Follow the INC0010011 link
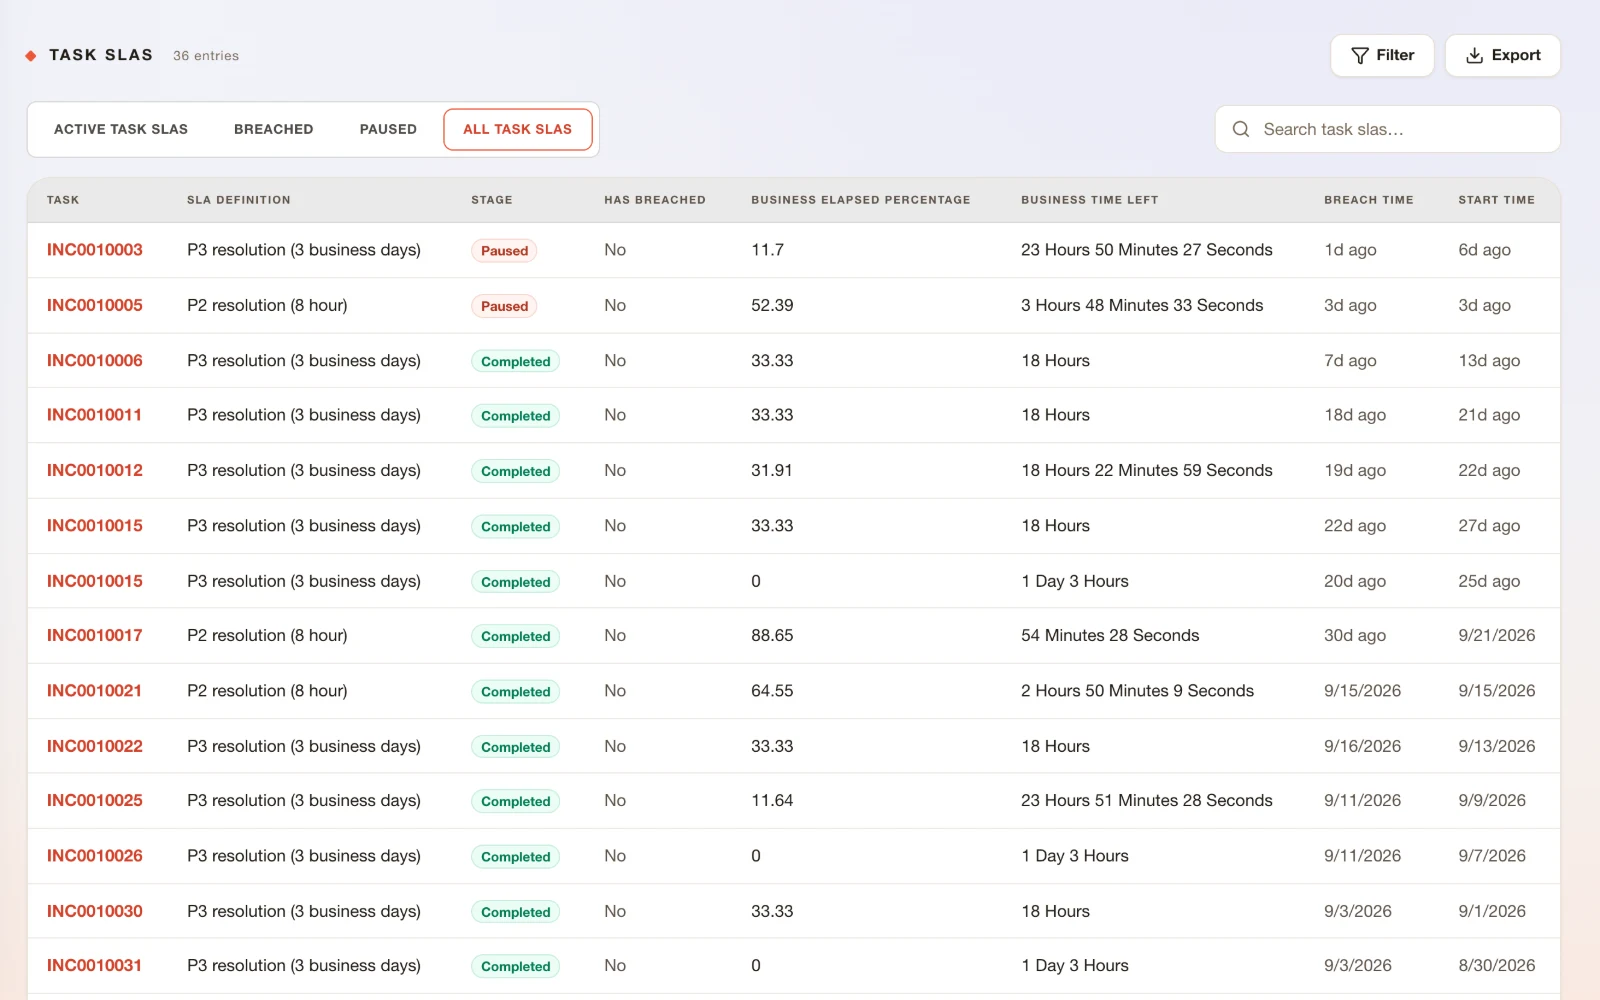This screenshot has height=1000, width=1600. pos(94,415)
